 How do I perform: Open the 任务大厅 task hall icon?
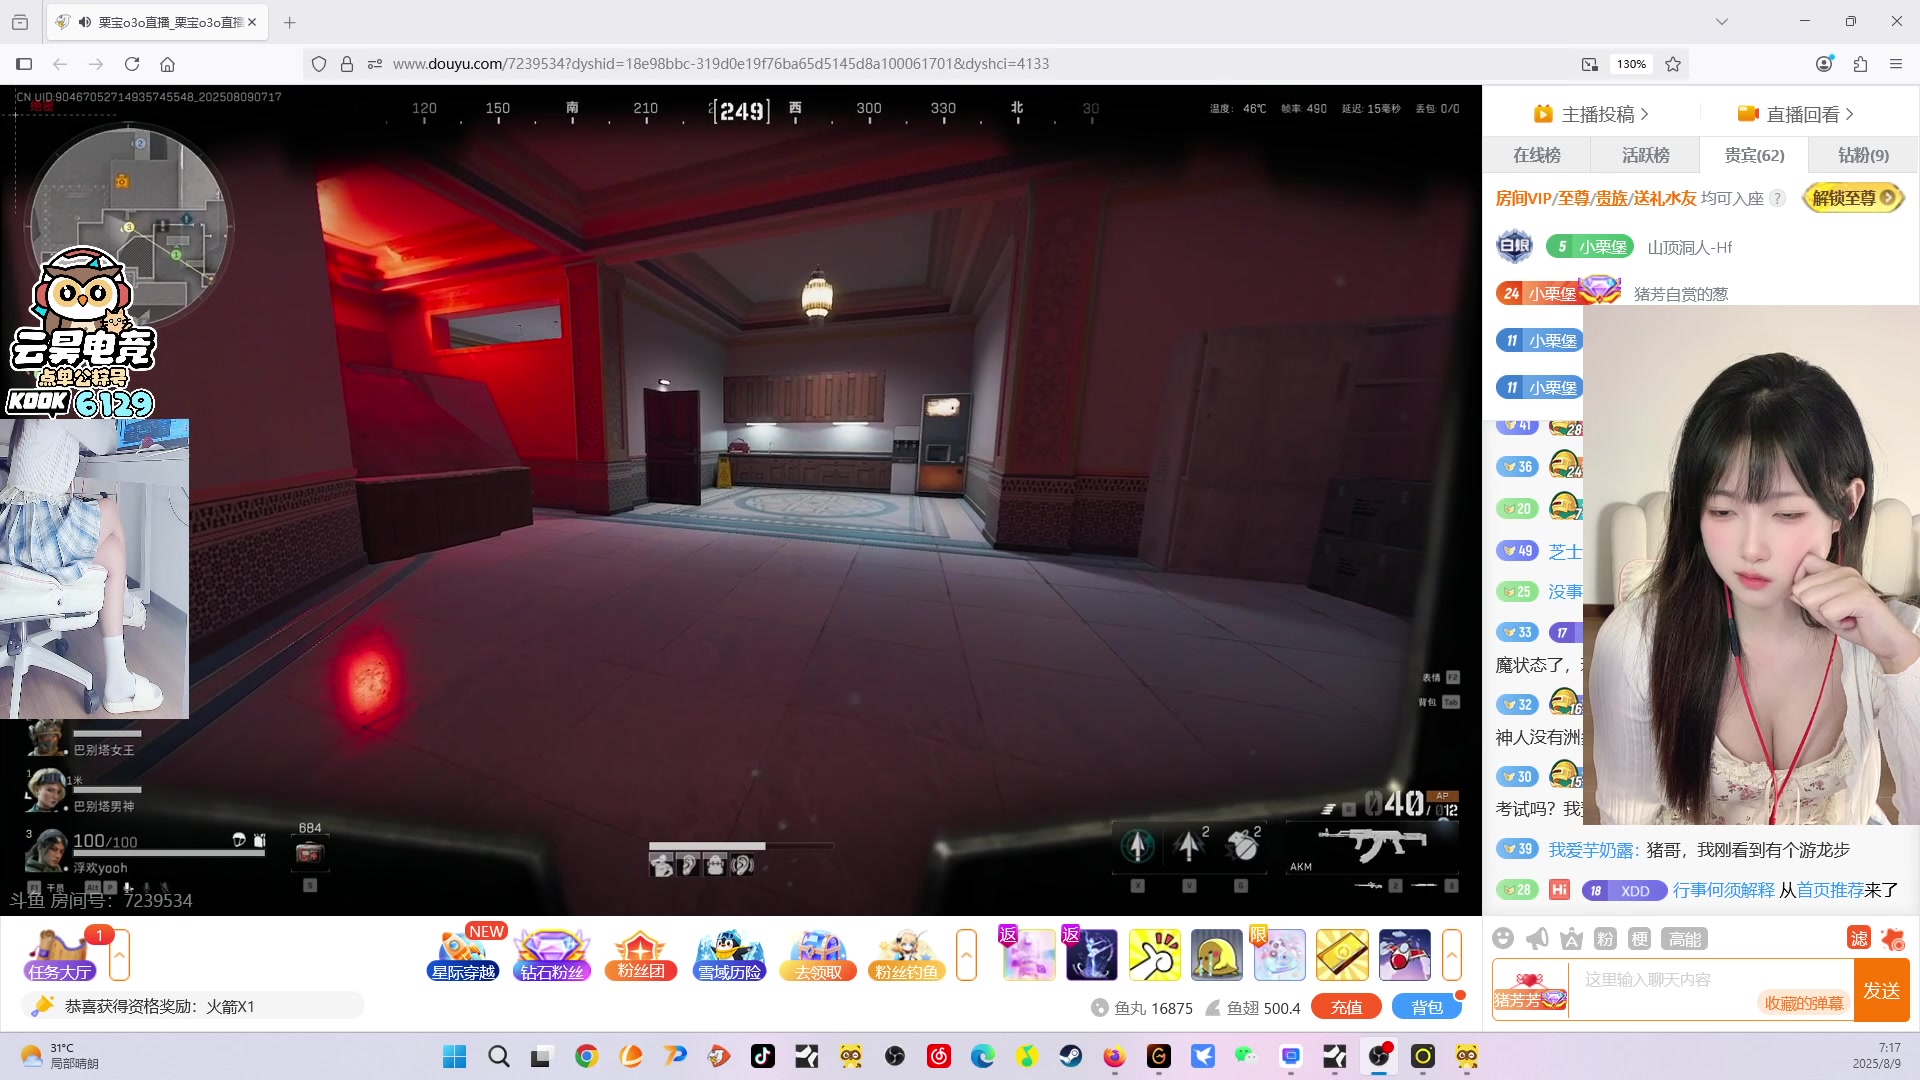pos(60,955)
